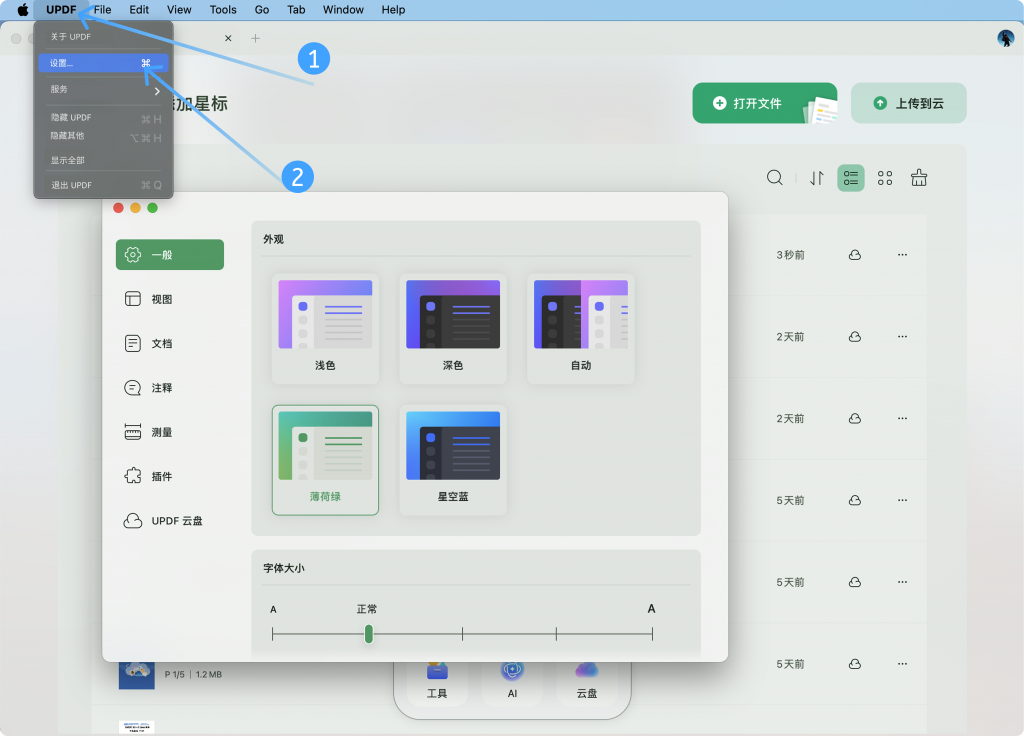Open the 一般 settings section
Screen dimensions: 1024x736
pyautogui.click(x=170, y=255)
